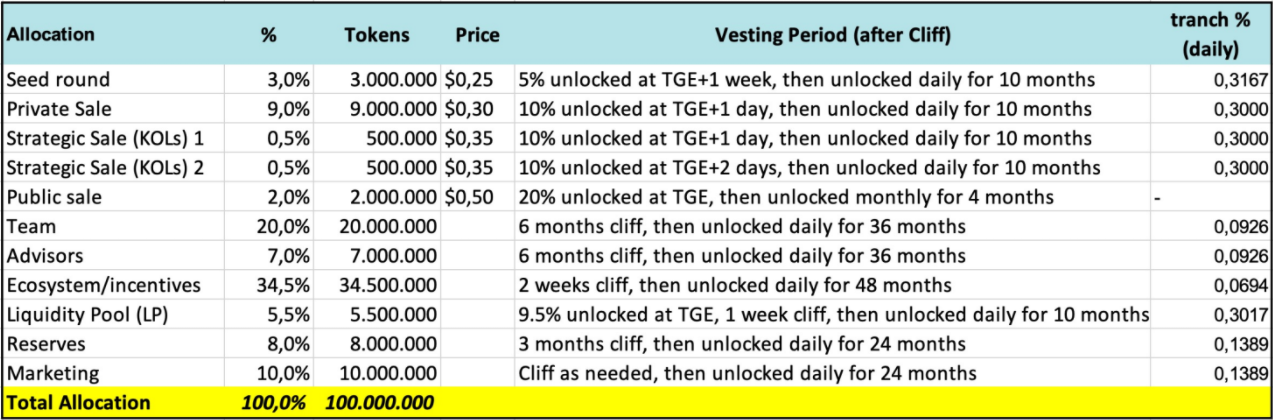Select the Liquidity Pool (LP) vesting description
This screenshot has height=420, width=1273.
point(832,315)
